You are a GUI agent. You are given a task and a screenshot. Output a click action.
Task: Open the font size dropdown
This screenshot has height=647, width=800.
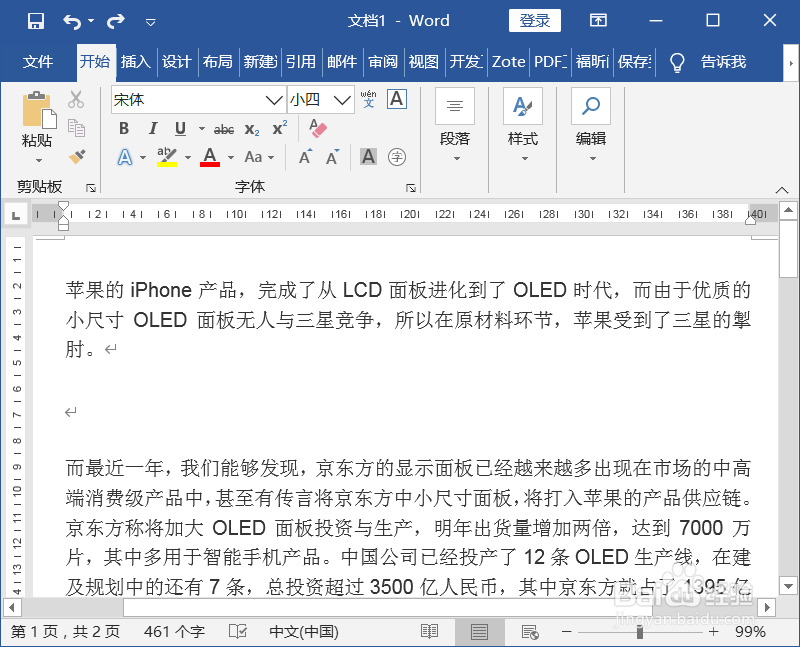click(x=341, y=100)
